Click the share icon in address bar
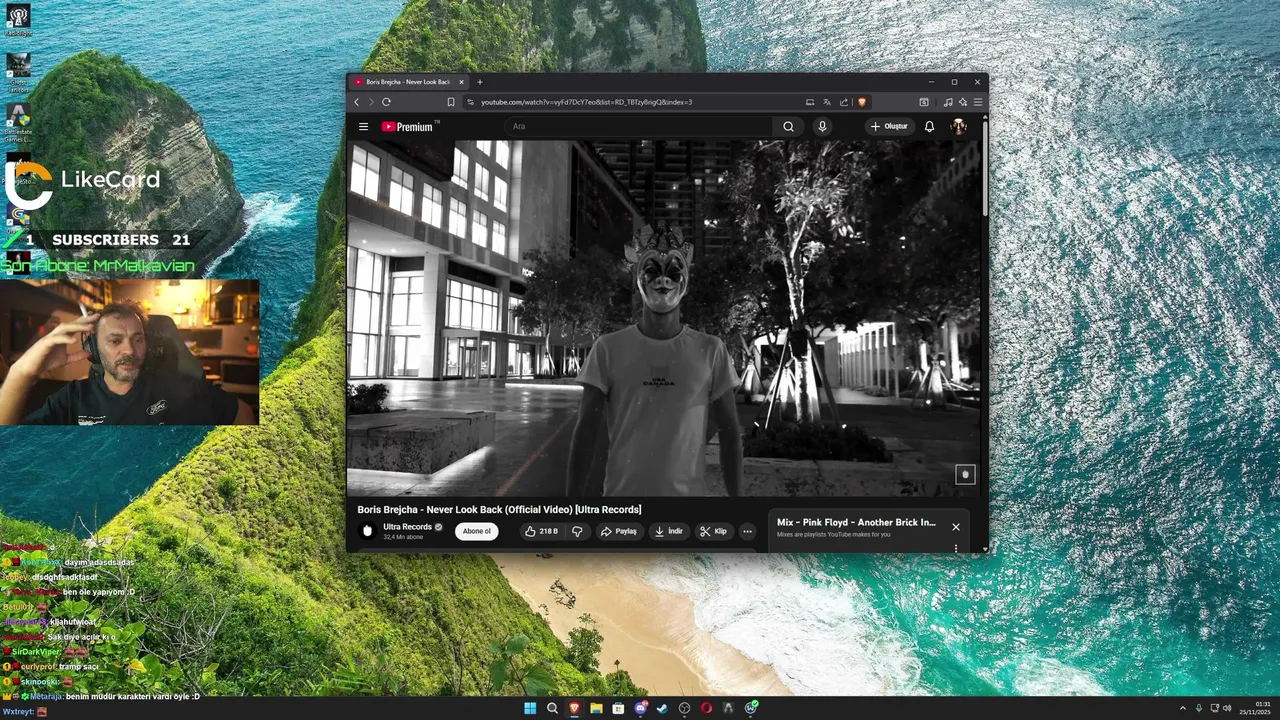This screenshot has width=1280, height=720. pyautogui.click(x=844, y=102)
